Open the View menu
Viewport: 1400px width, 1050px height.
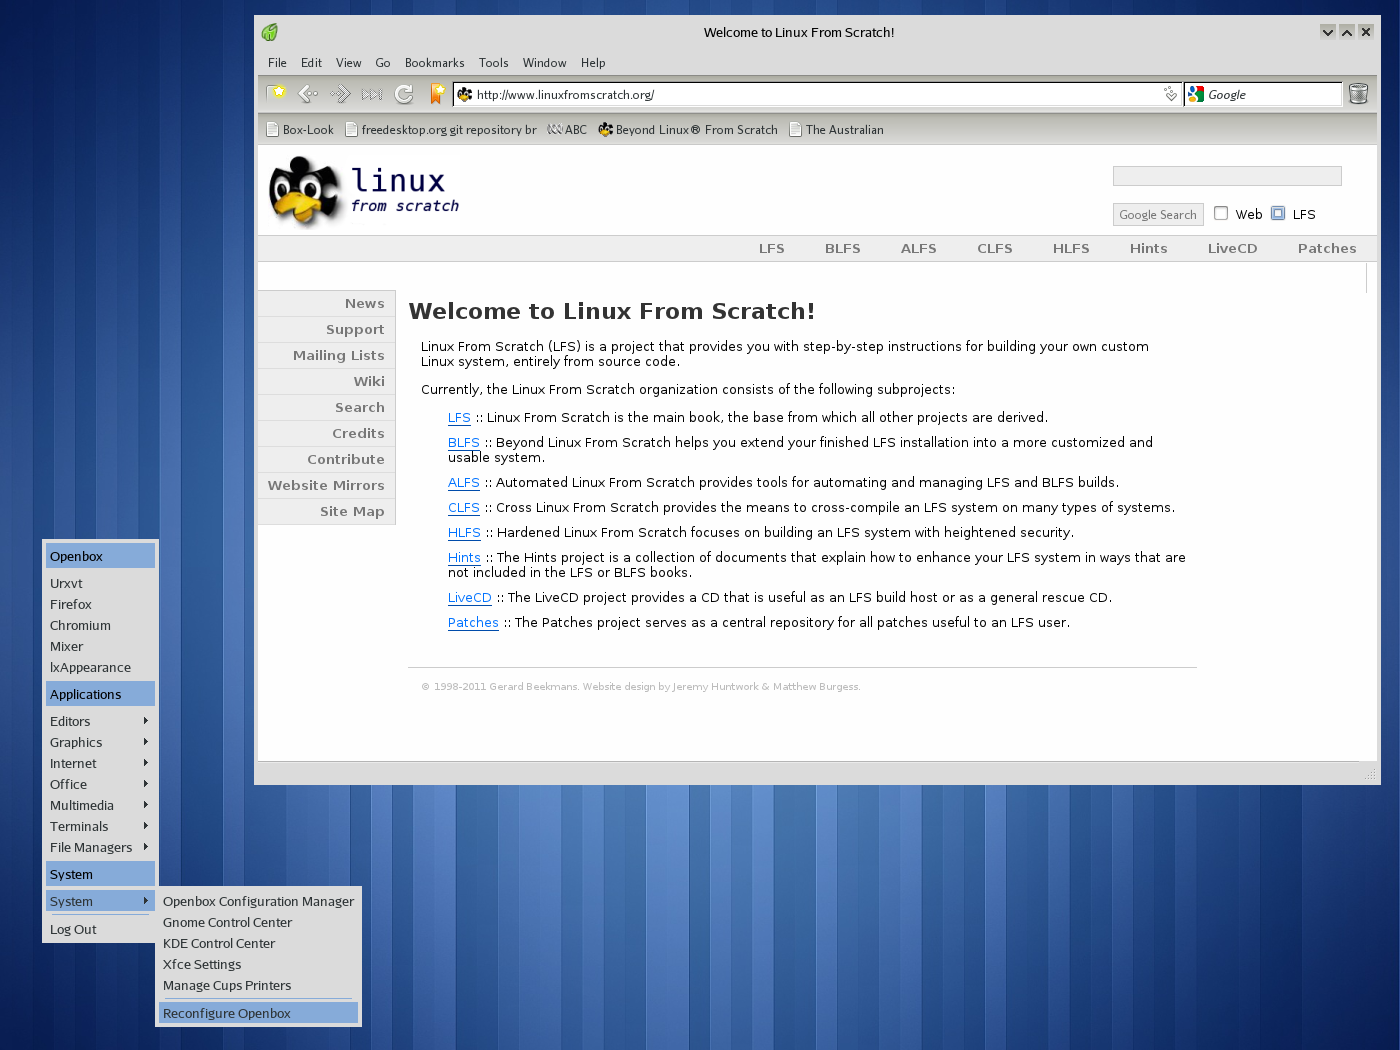tap(348, 63)
